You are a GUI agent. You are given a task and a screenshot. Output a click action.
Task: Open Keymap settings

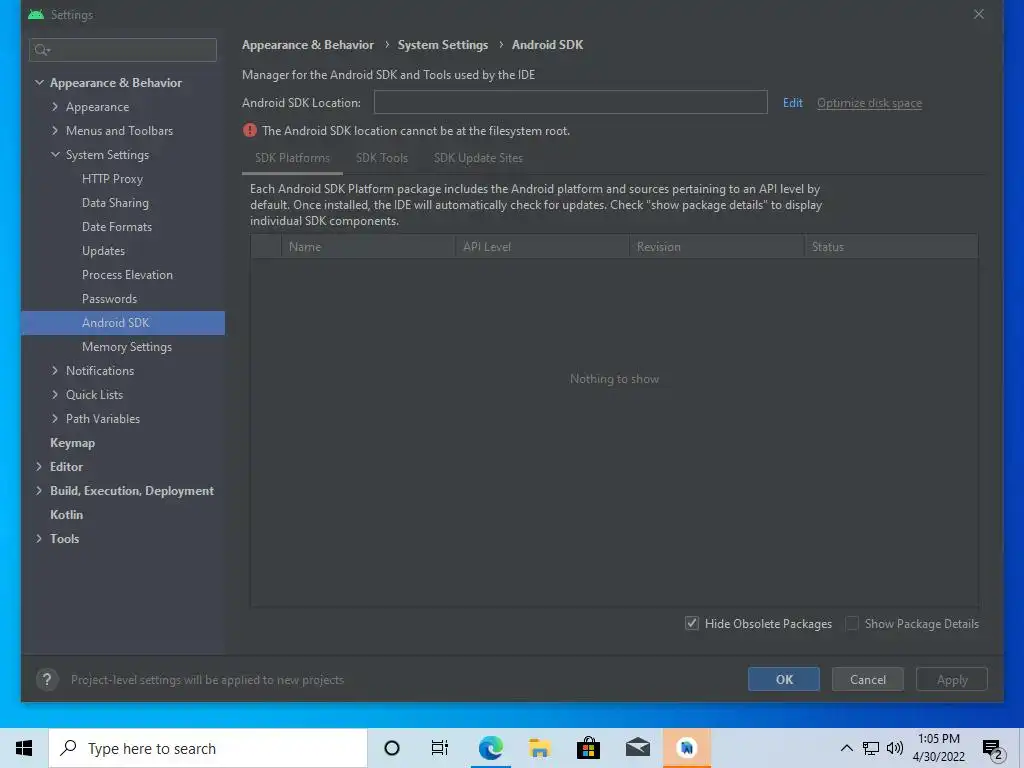[72, 443]
